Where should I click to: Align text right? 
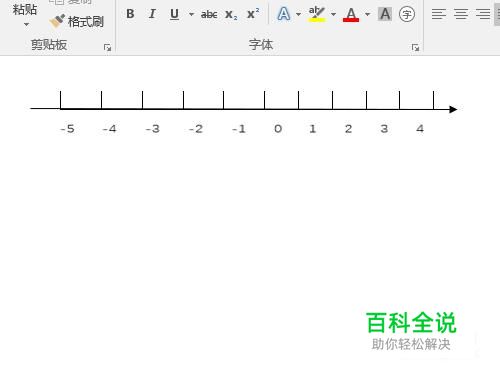[483, 14]
